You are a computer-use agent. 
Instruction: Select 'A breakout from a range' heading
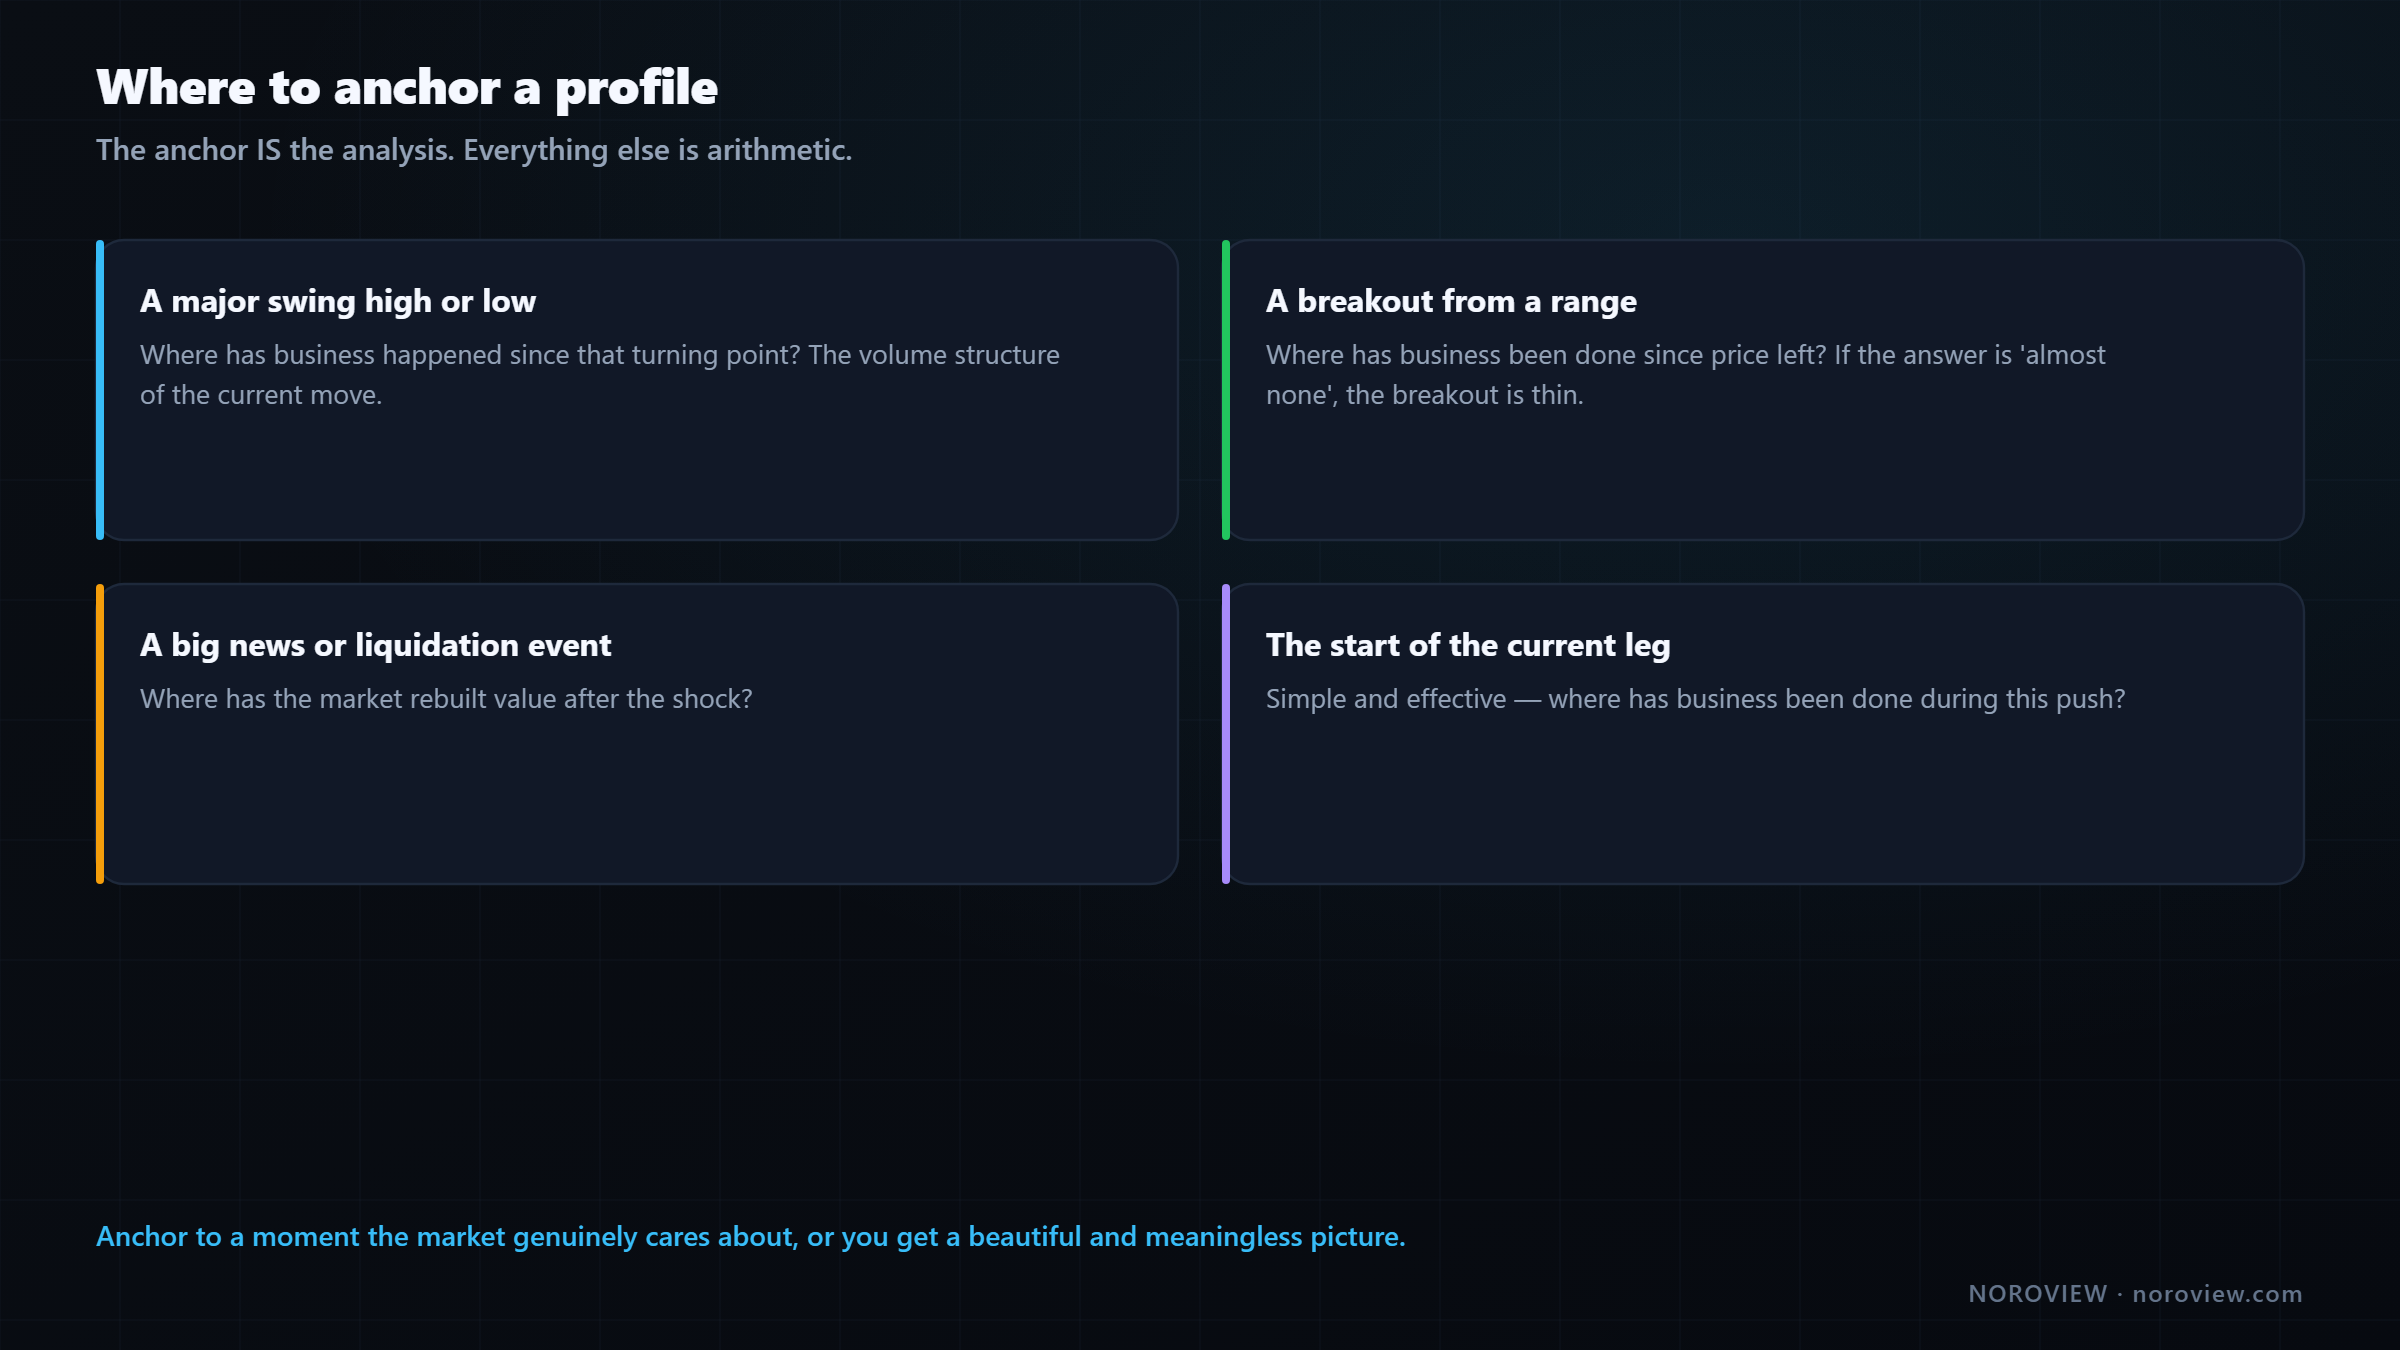pos(1451,301)
